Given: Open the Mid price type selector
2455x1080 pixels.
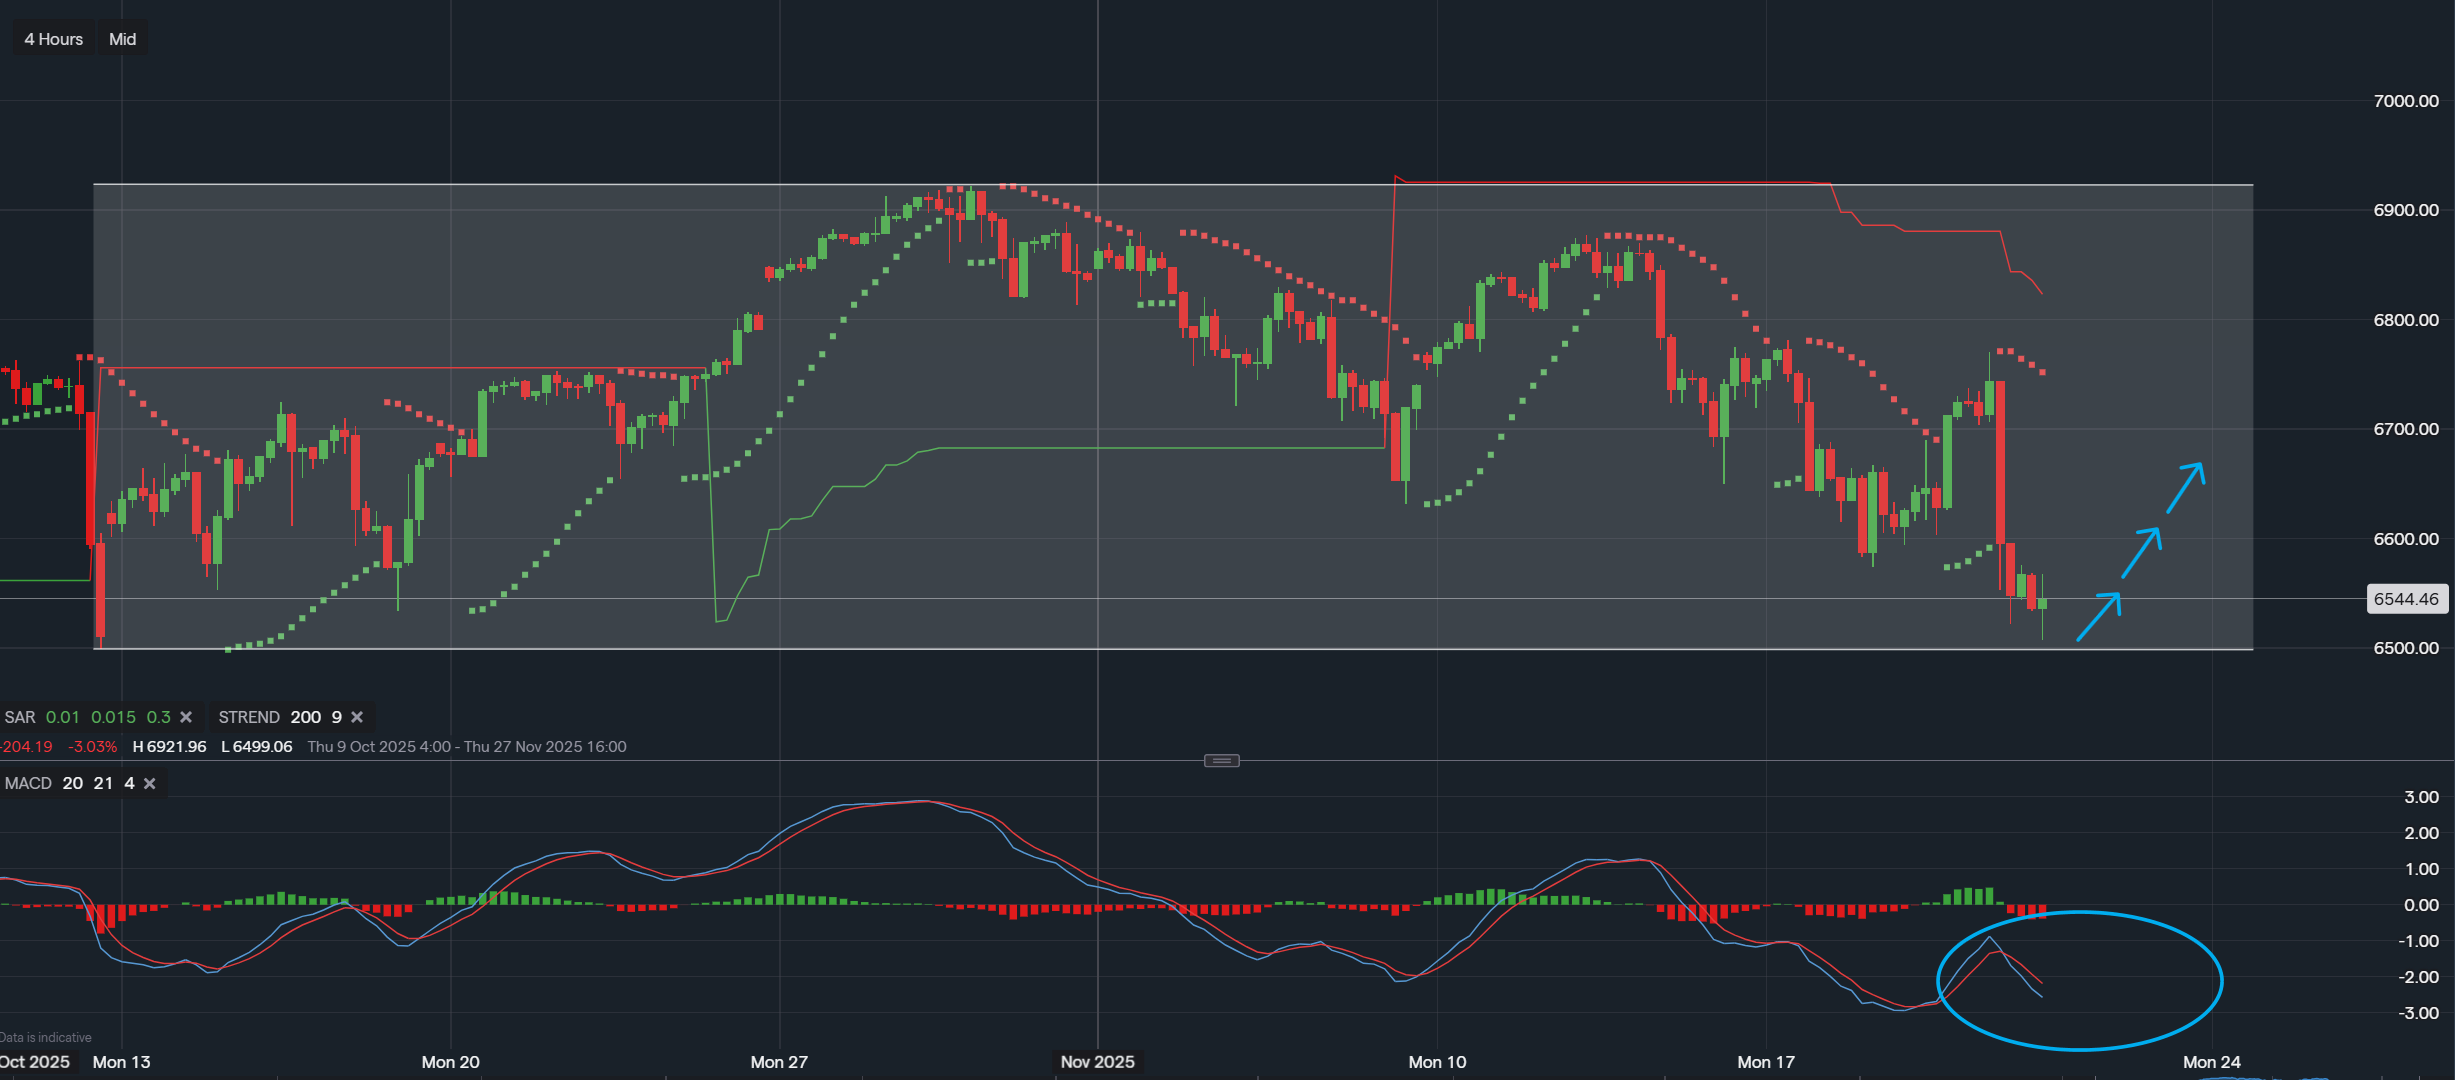Looking at the screenshot, I should point(121,39).
